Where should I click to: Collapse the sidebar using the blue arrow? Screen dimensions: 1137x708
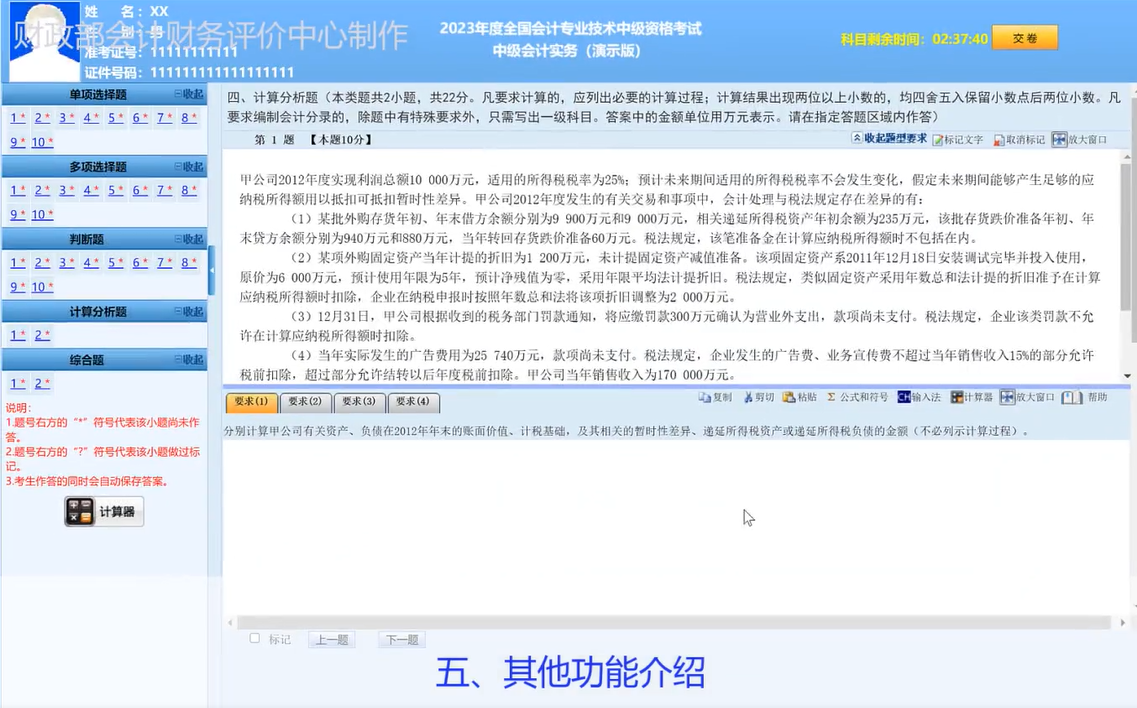[x=212, y=271]
